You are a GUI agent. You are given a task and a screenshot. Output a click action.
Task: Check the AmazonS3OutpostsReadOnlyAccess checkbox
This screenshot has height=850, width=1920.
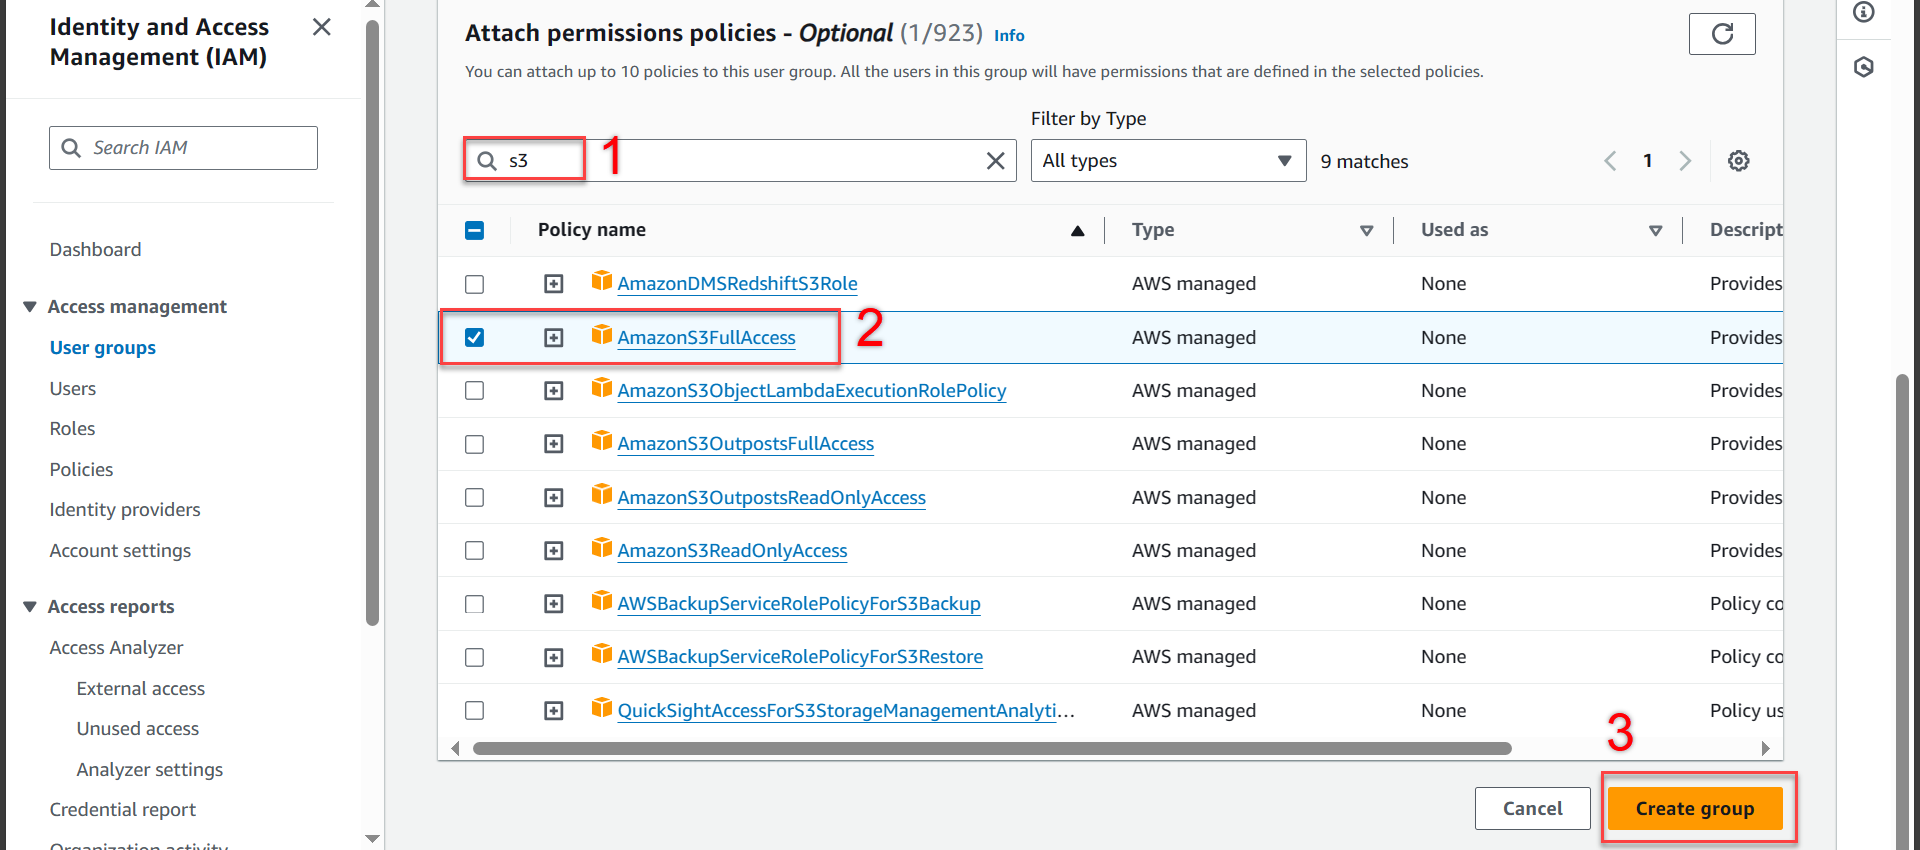[x=474, y=498]
